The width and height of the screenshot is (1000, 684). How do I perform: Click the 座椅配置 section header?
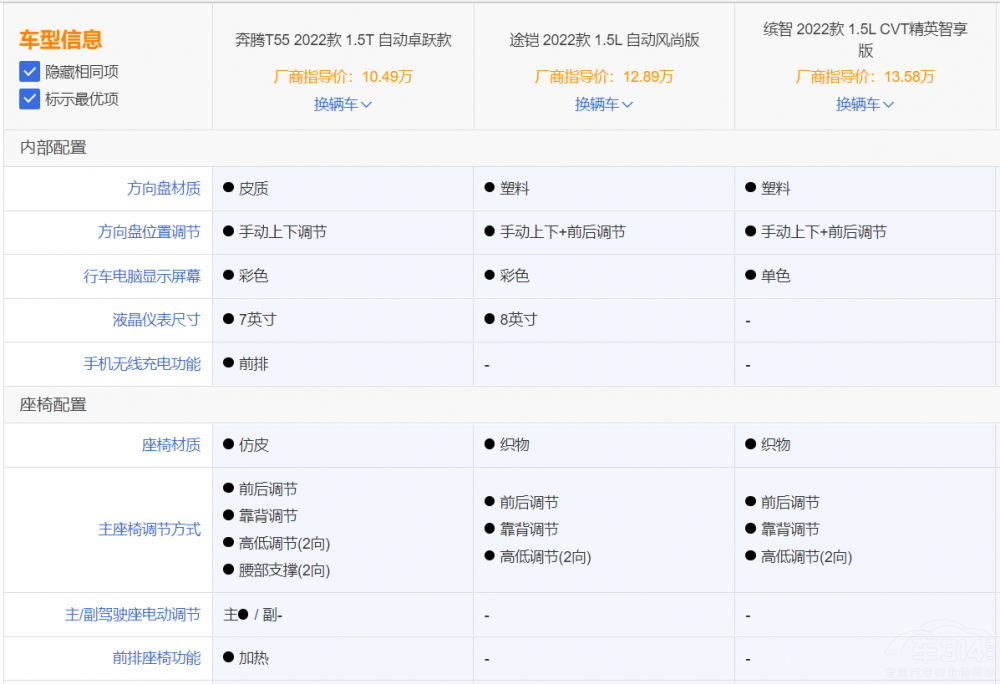[54, 405]
